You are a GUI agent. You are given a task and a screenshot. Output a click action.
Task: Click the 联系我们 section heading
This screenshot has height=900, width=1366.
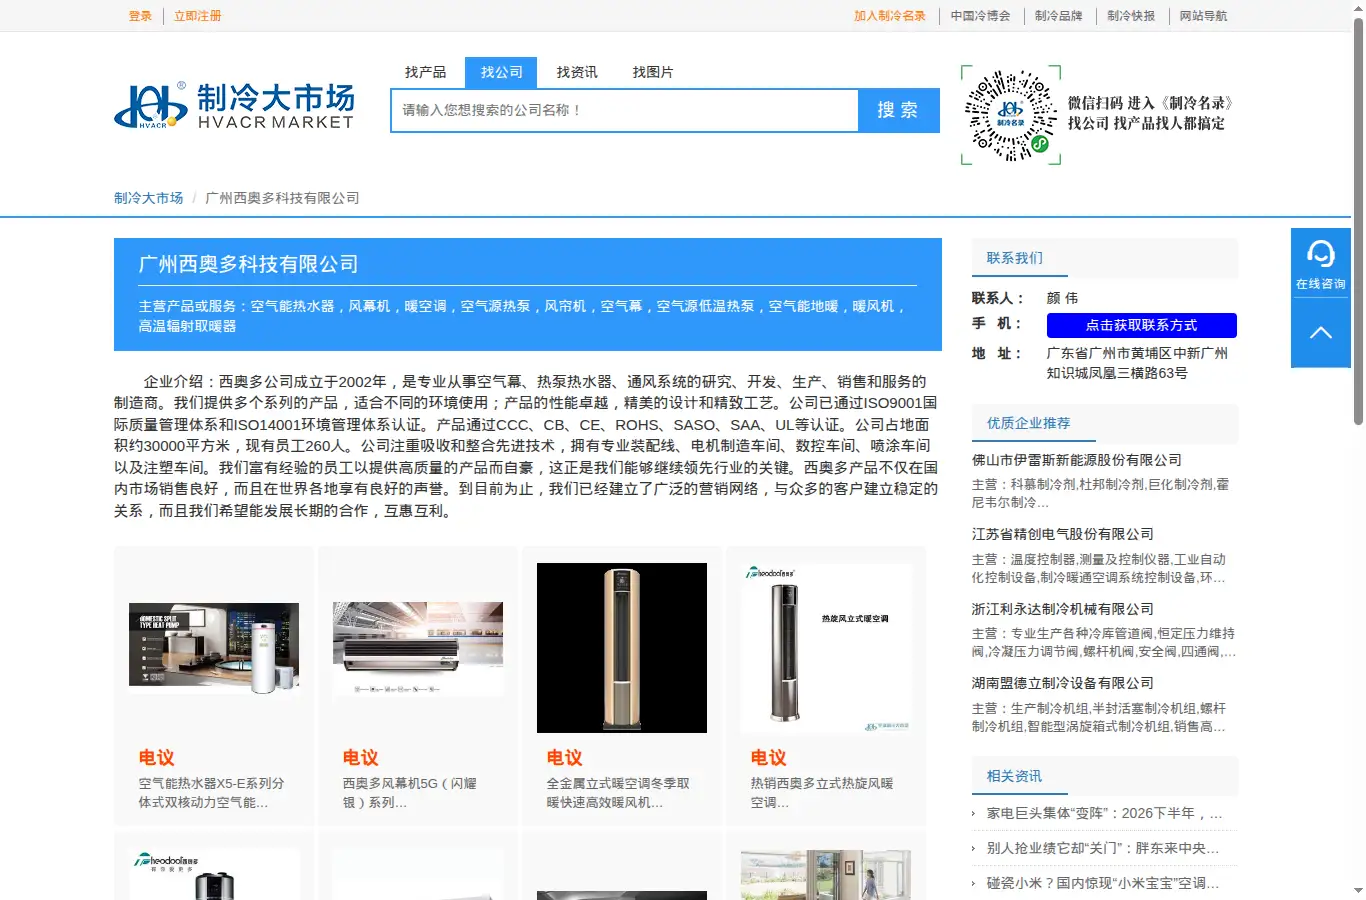(x=1015, y=258)
